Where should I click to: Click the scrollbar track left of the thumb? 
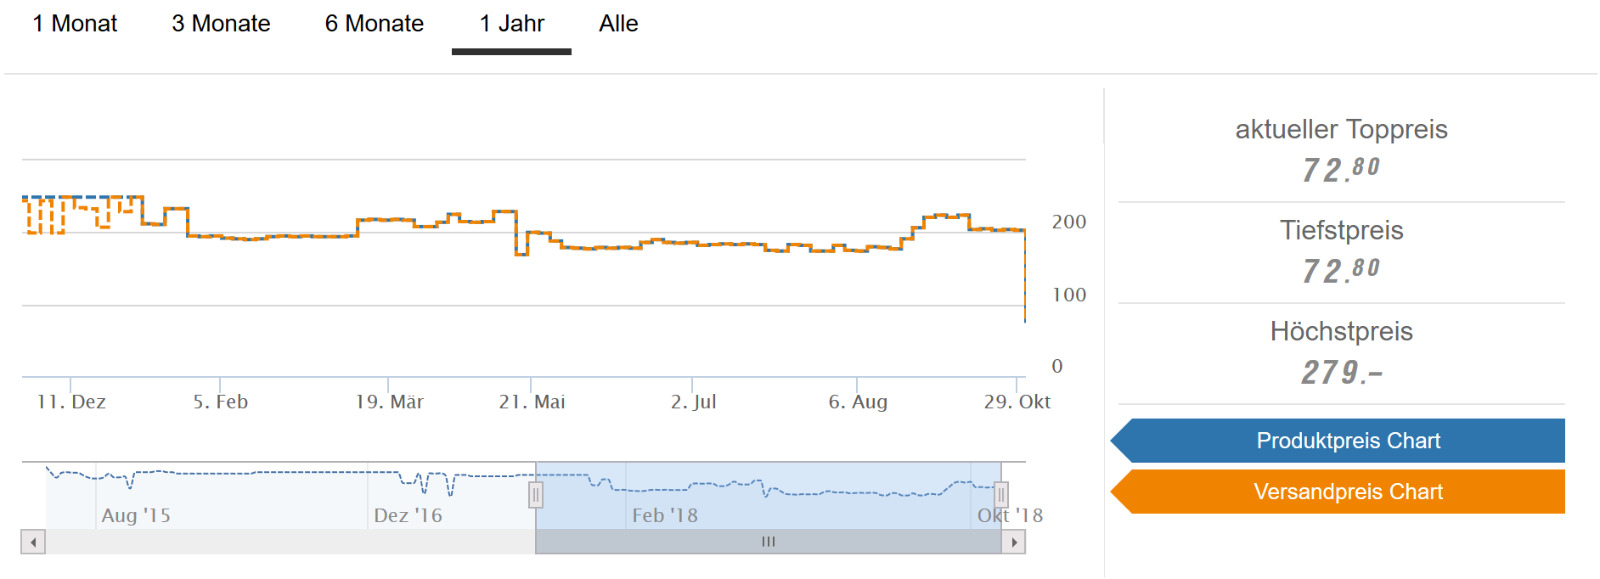point(290,542)
